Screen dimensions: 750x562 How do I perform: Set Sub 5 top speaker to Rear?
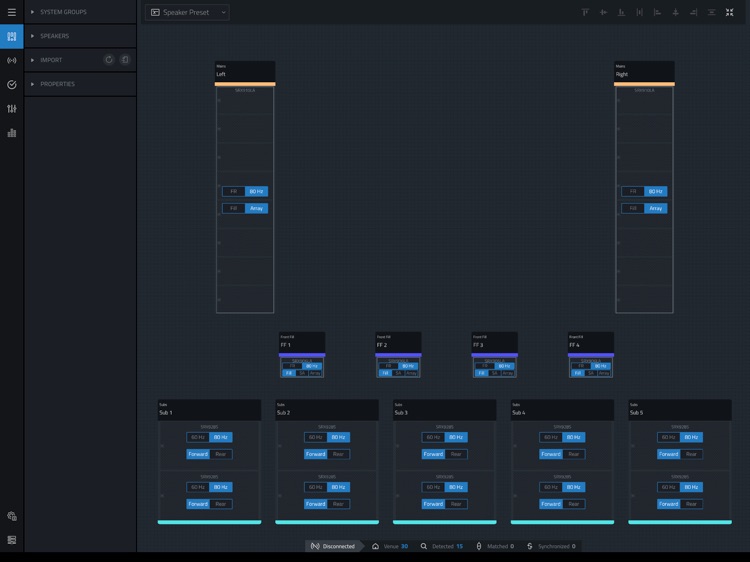tap(691, 454)
